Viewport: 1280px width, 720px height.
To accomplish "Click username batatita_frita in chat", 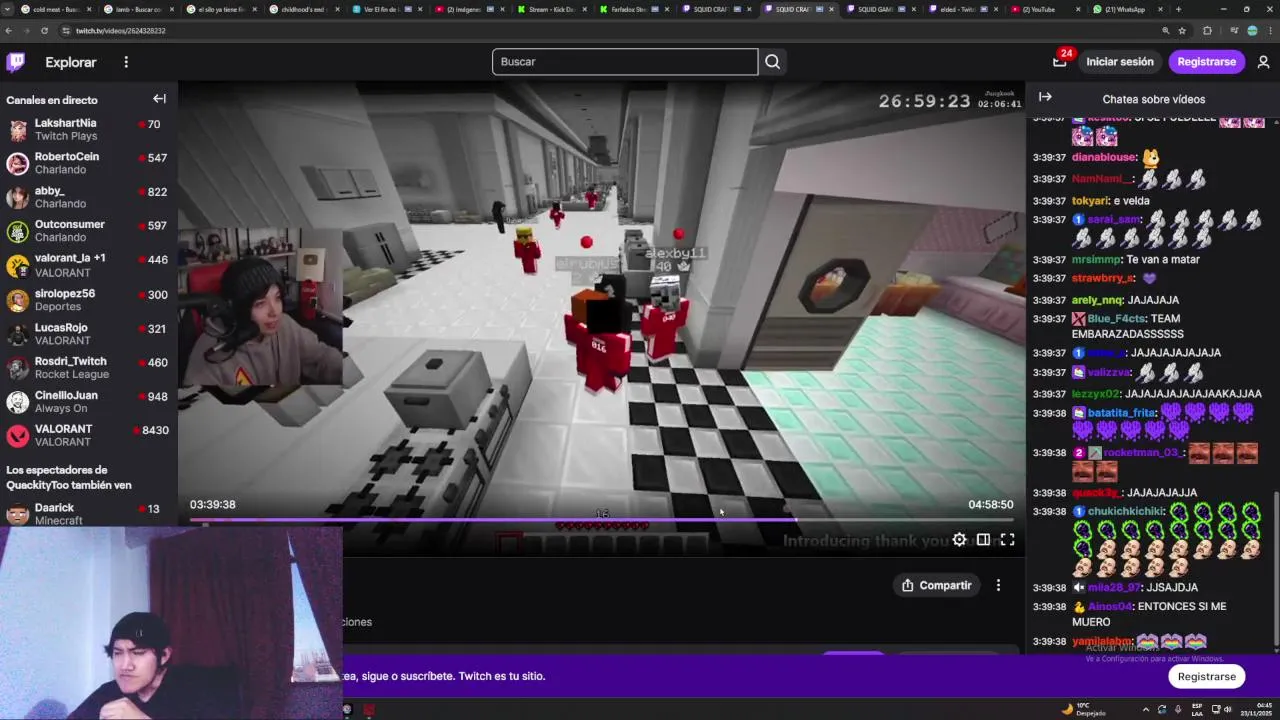I will pyautogui.click(x=1122, y=413).
